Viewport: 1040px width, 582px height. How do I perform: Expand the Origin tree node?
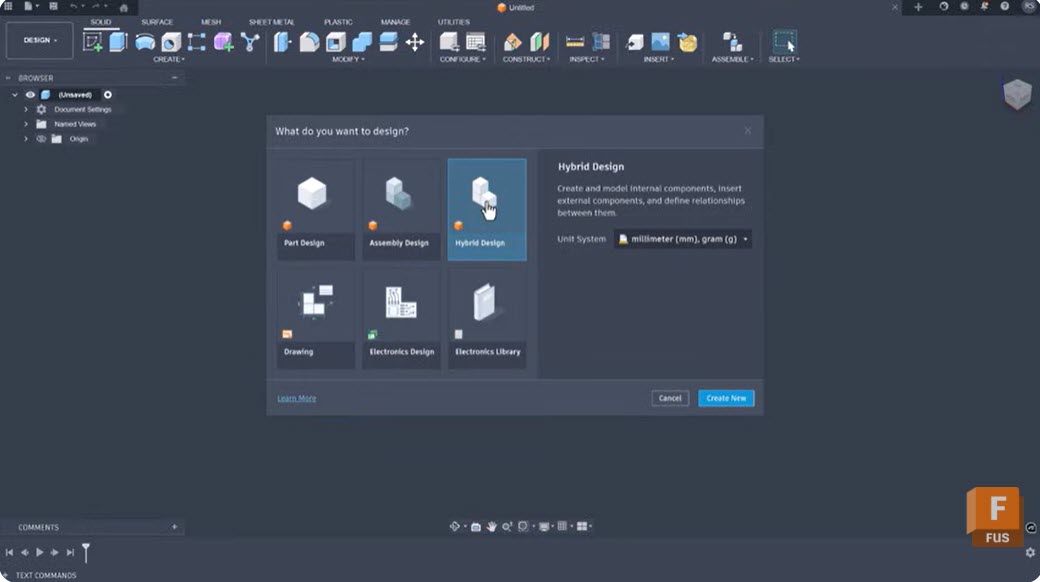click(26, 139)
